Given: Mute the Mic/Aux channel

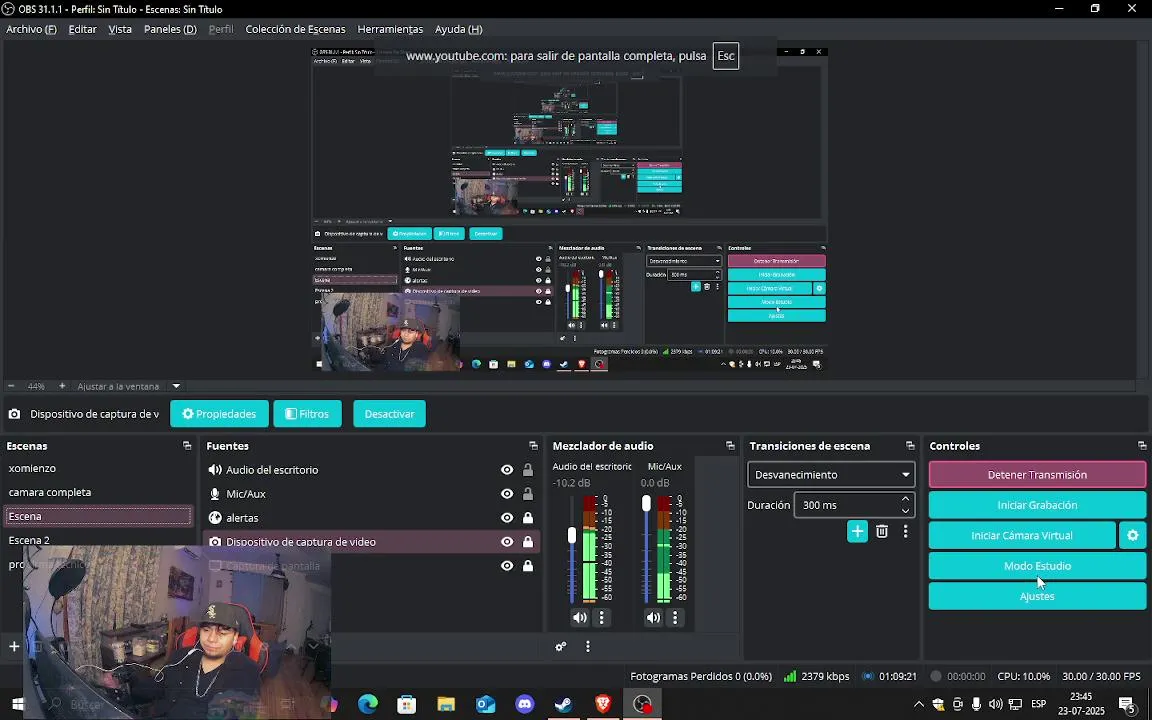Looking at the screenshot, I should coord(653,618).
